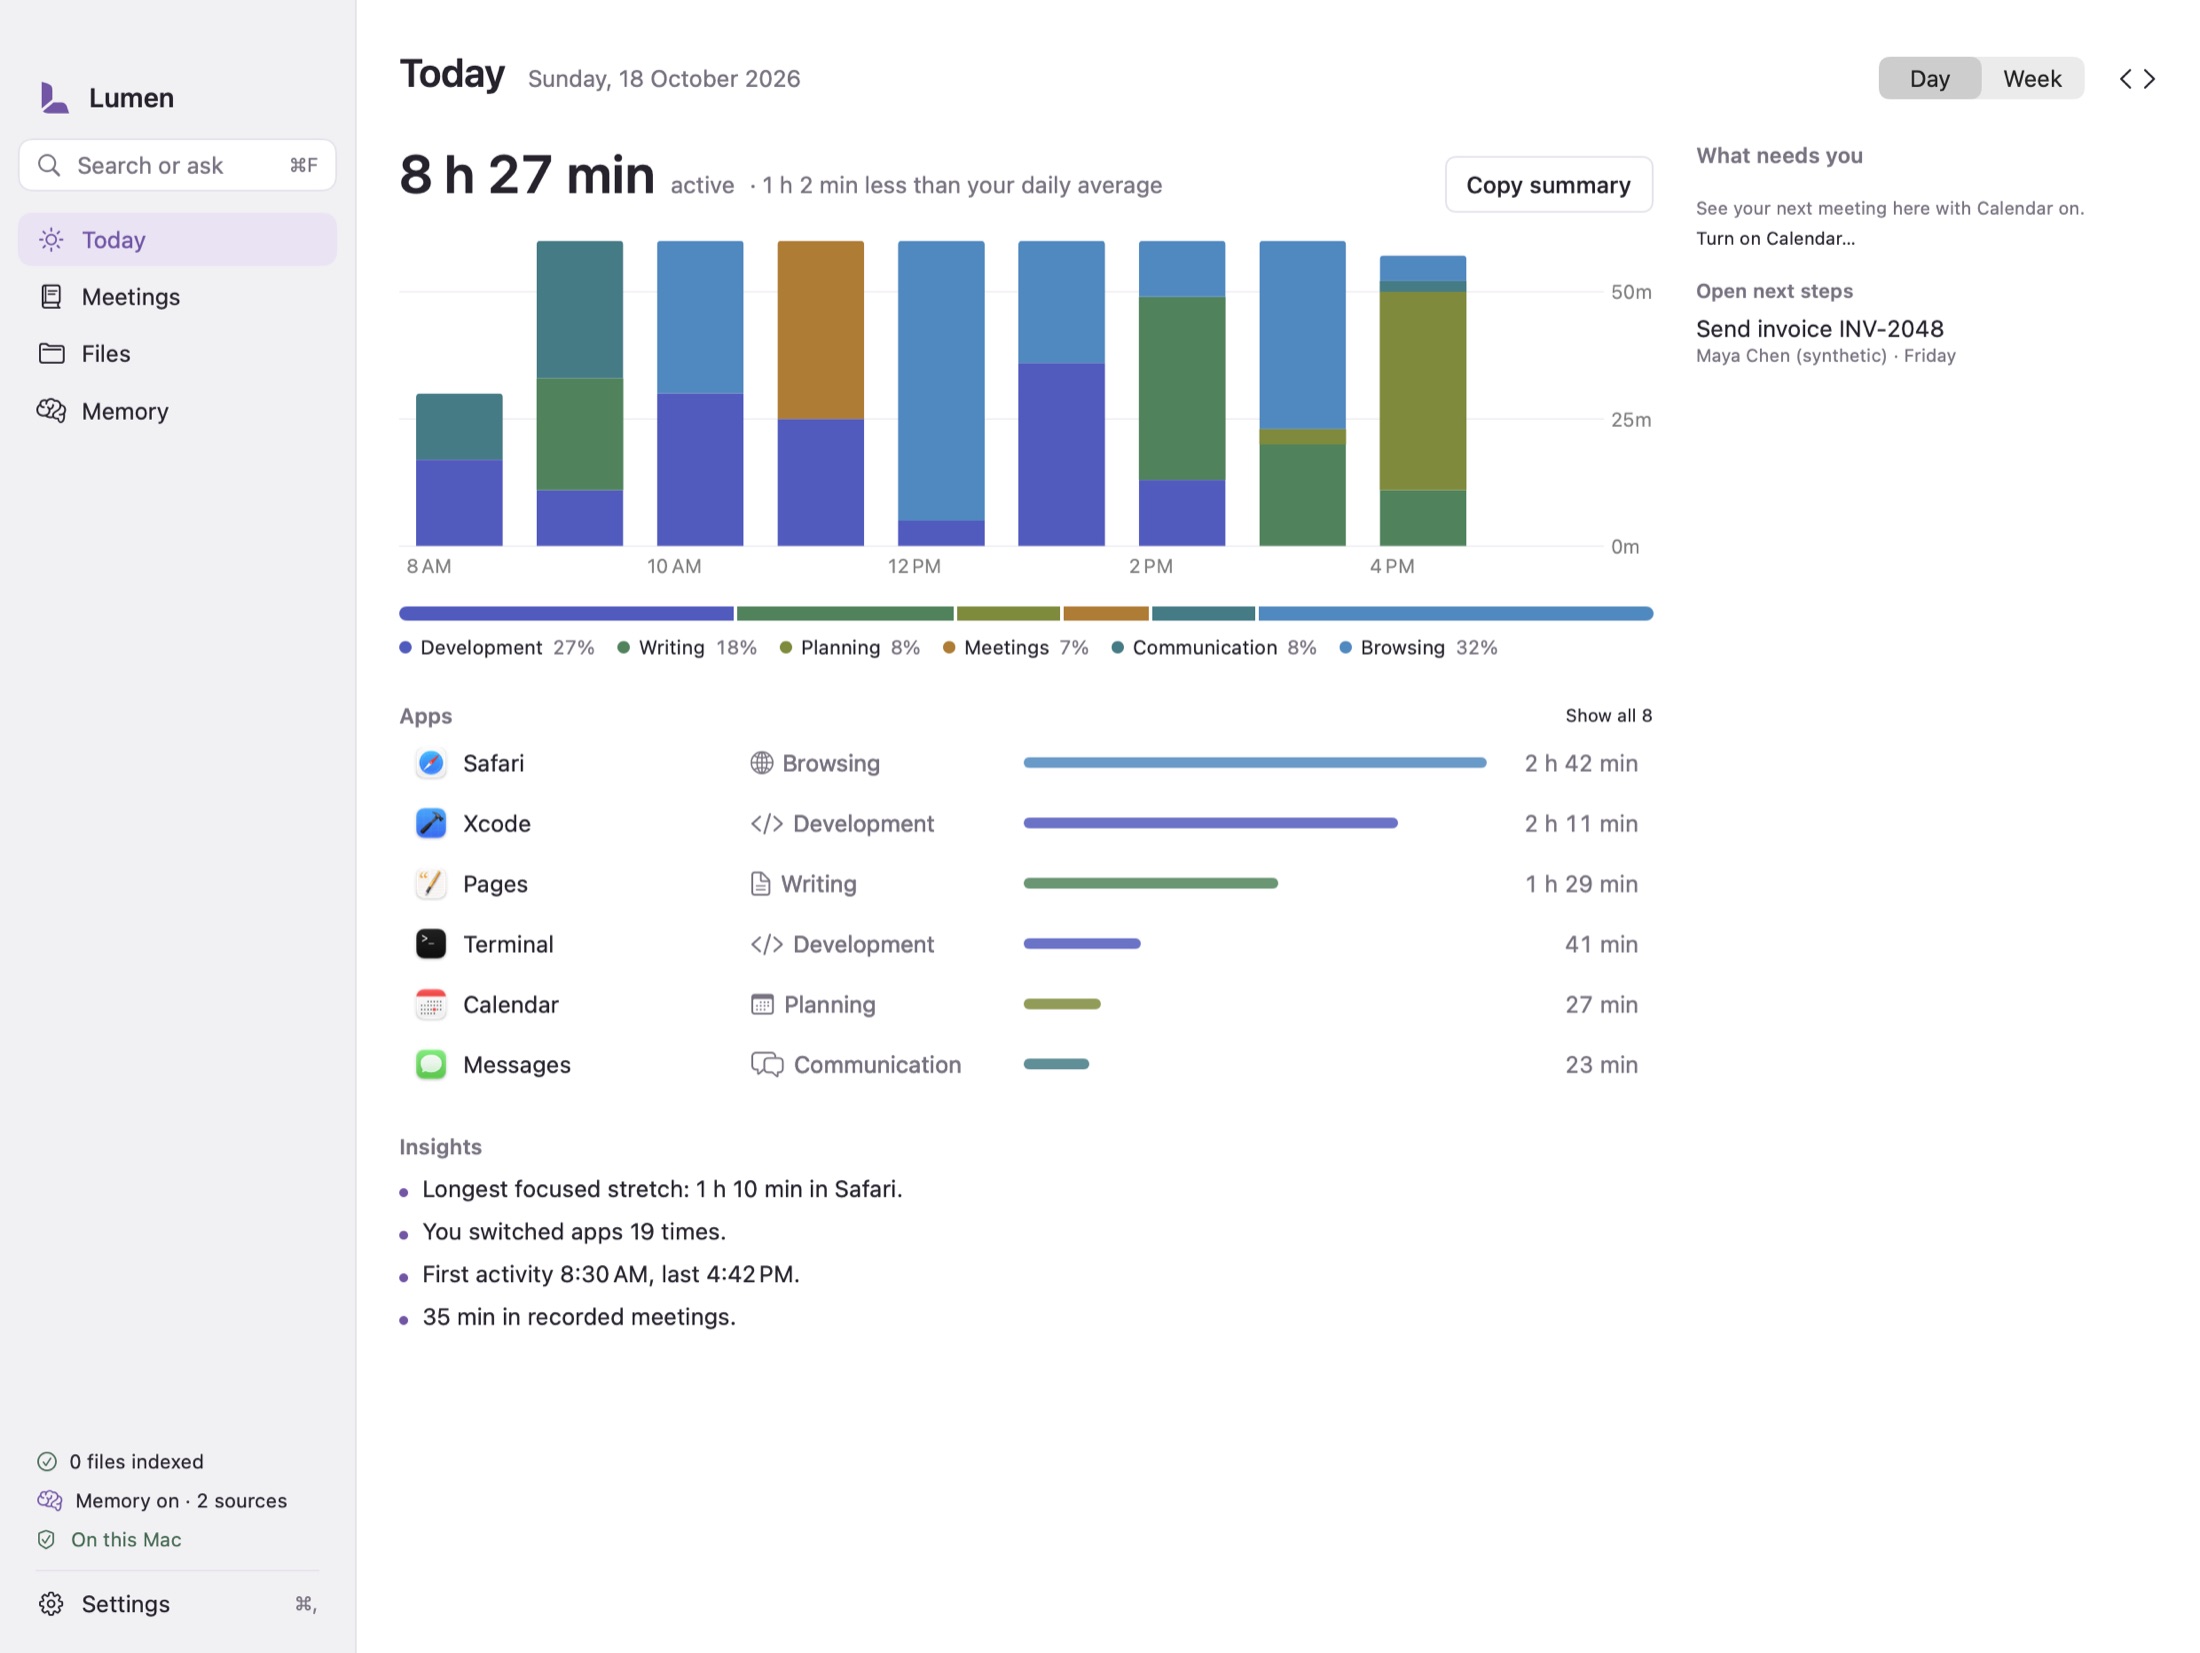Click the search magnifier icon
The image size is (2200, 1653).
[x=49, y=165]
